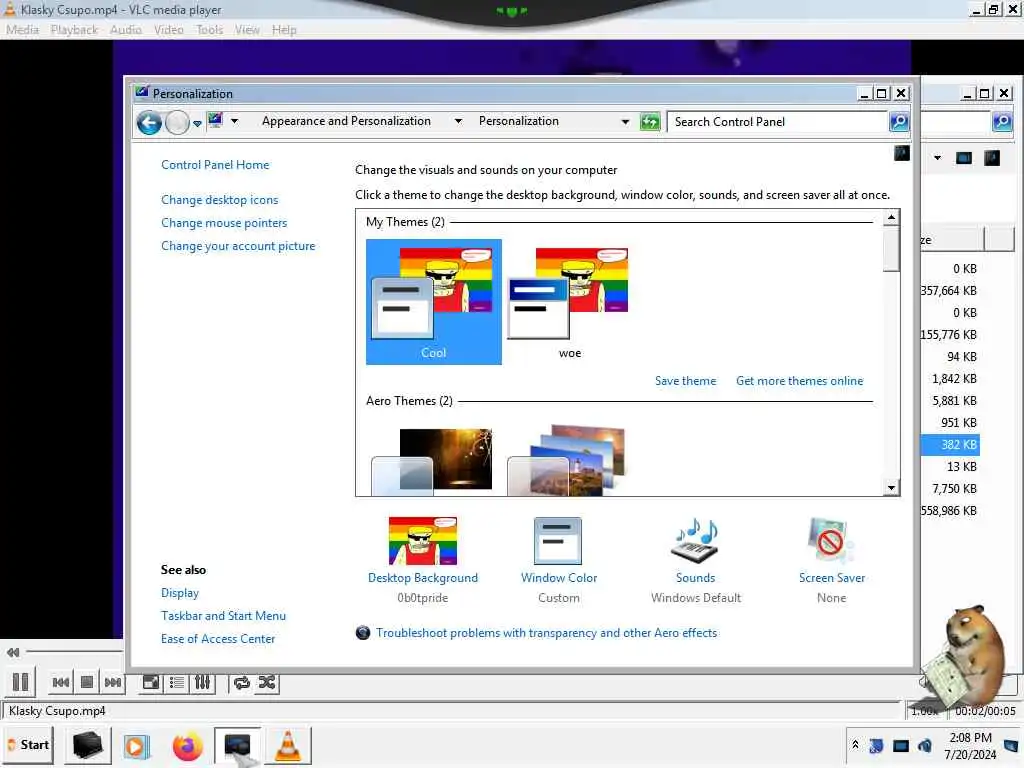This screenshot has width=1024, height=768.
Task: Click the themes list scroll down arrow
Action: click(x=891, y=488)
